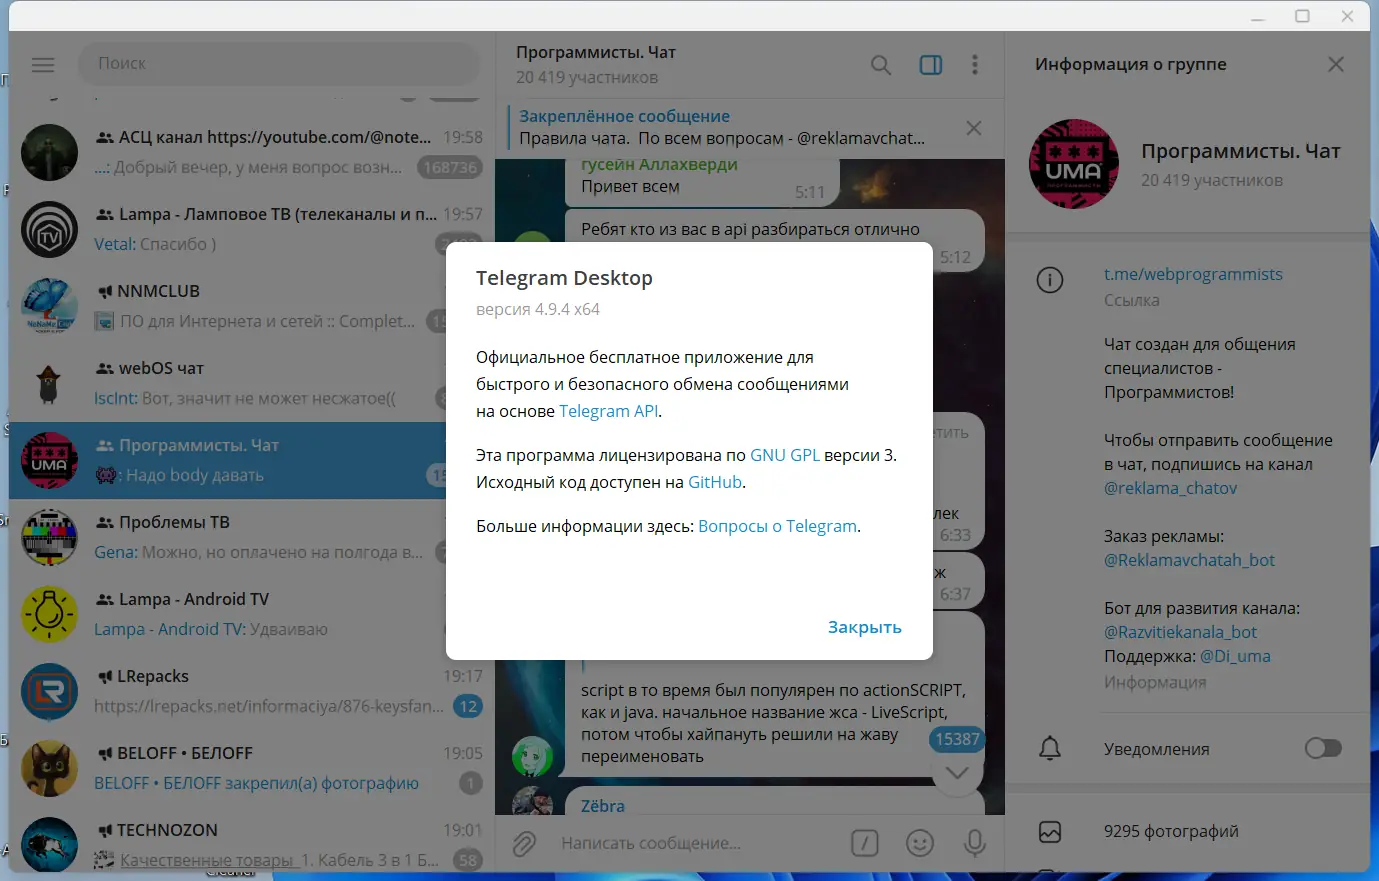Open the @Razvitiekanala_bot mention
1379x881 pixels.
click(x=1180, y=632)
